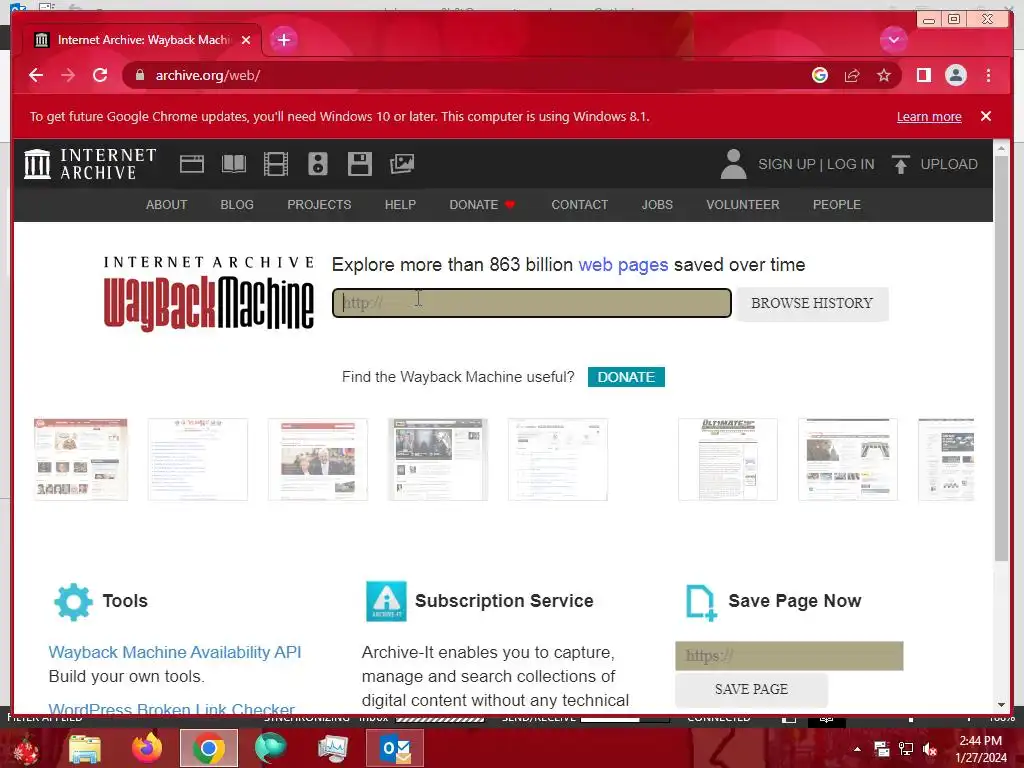Click the SAVE PAGE button

click(751, 689)
